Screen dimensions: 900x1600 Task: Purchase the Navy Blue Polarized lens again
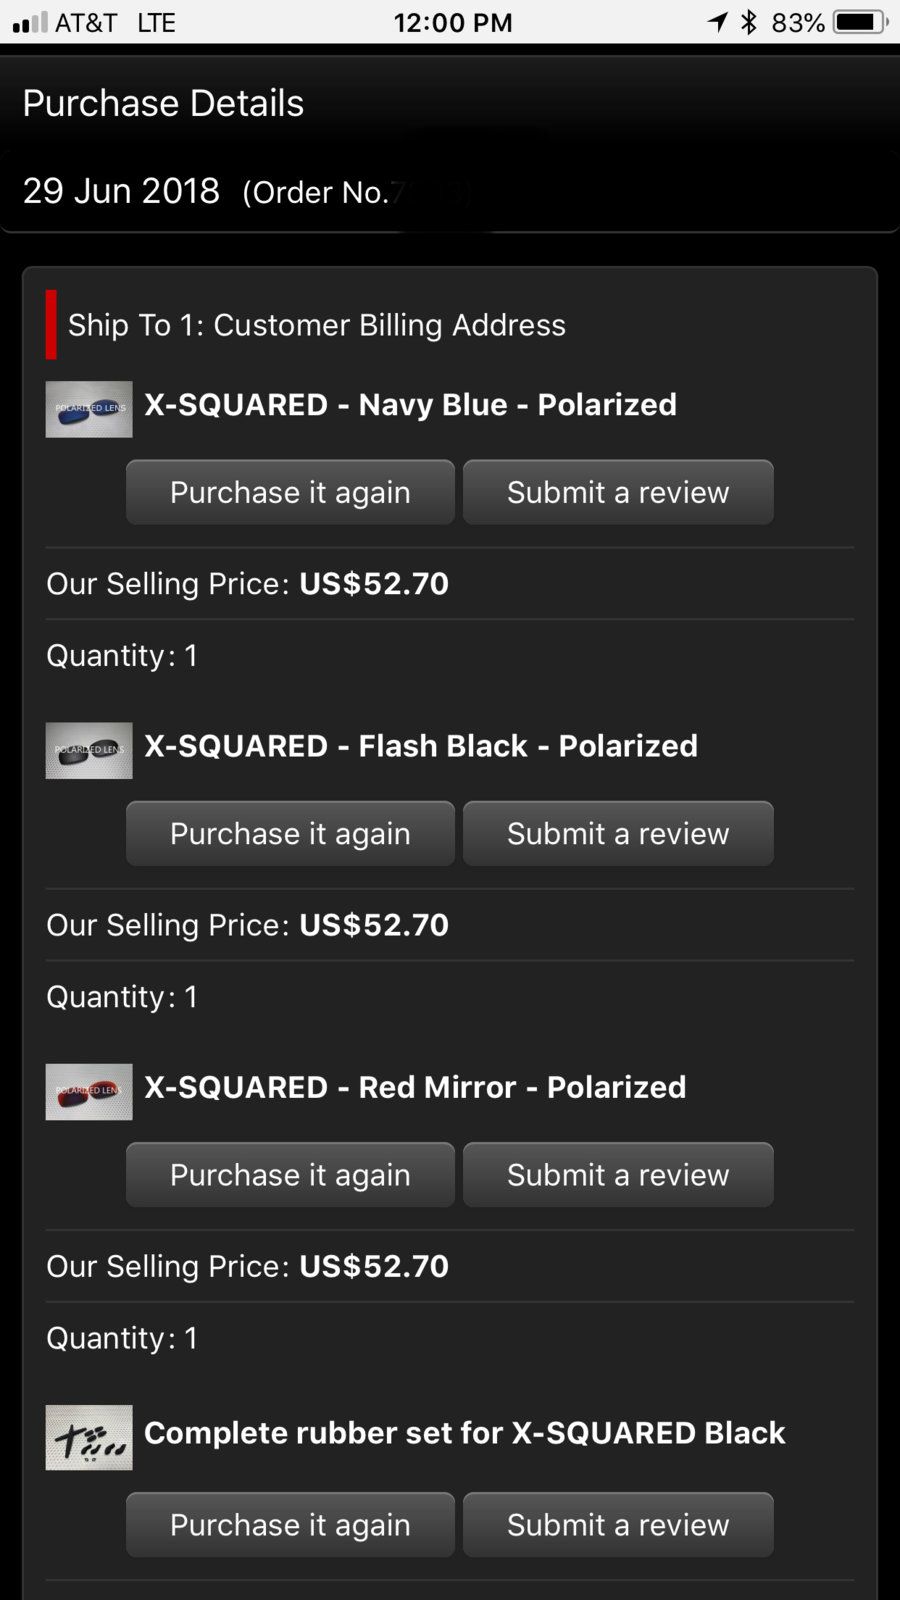[290, 492]
